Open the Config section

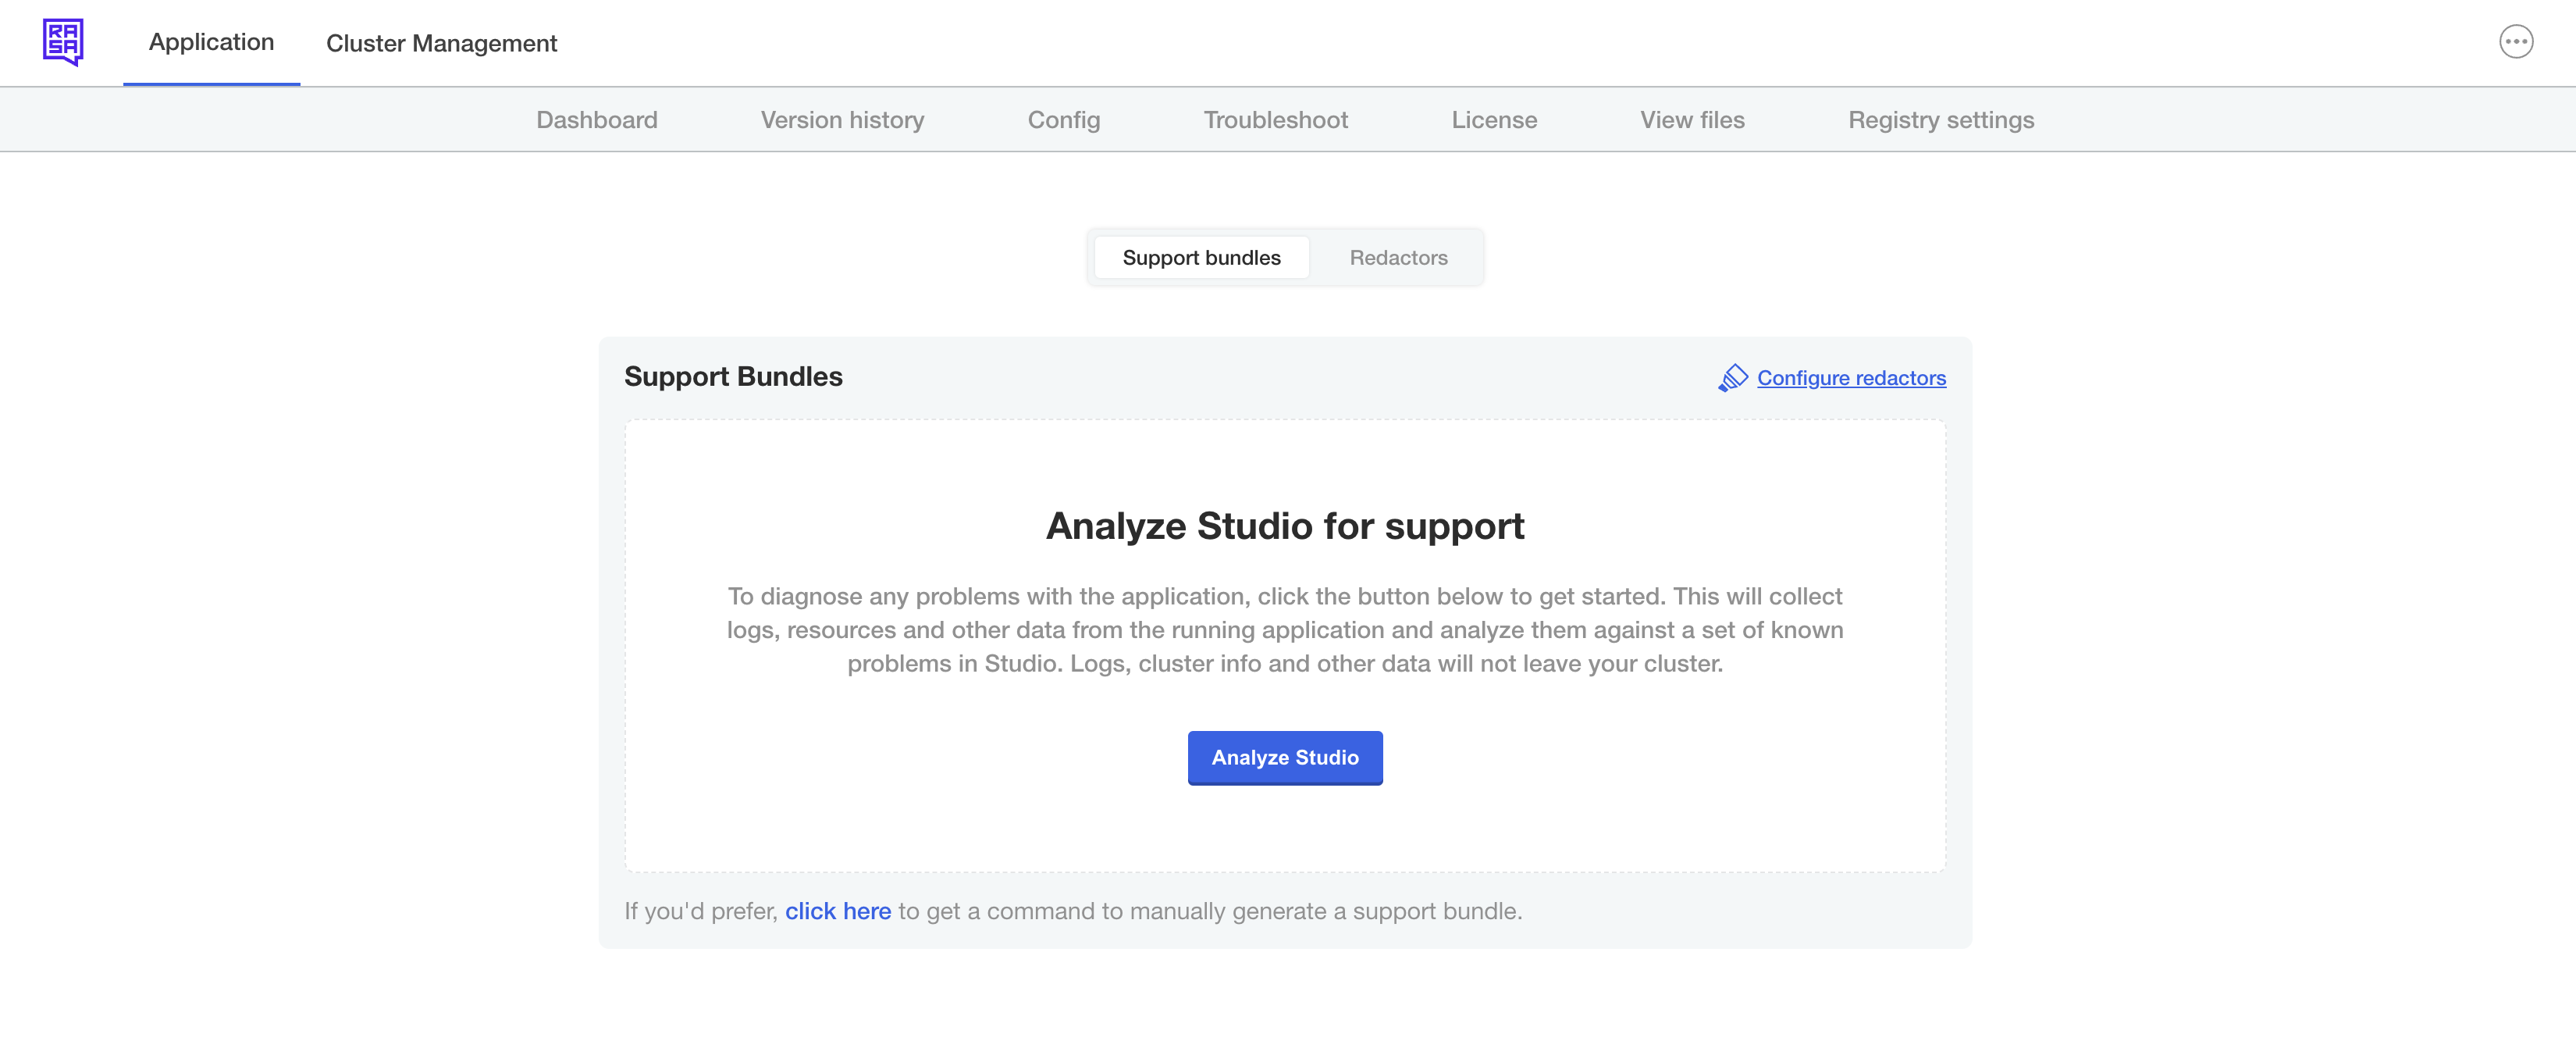pyautogui.click(x=1063, y=119)
